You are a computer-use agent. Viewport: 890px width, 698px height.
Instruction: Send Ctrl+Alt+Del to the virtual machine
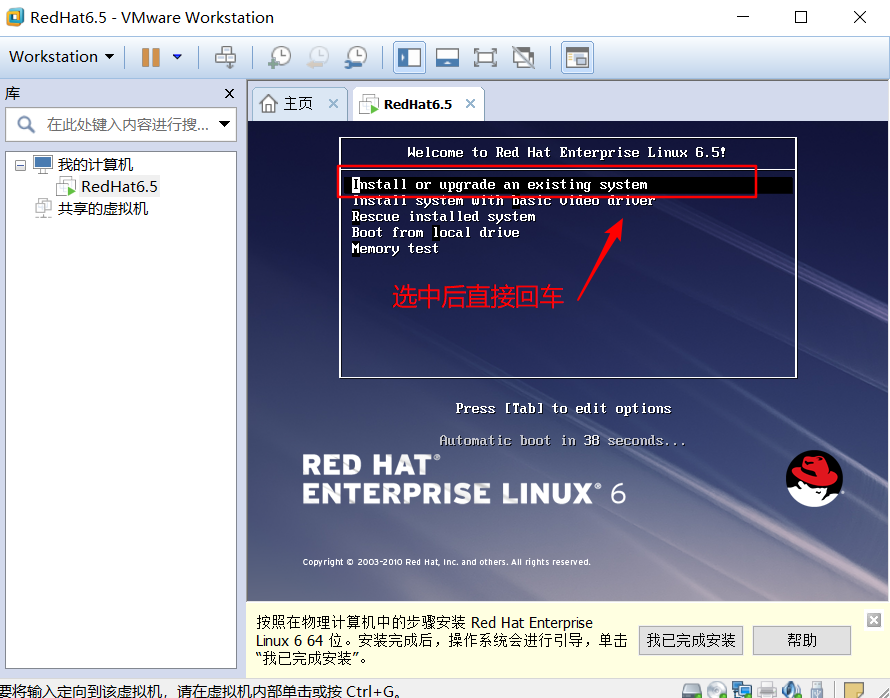pyautogui.click(x=226, y=57)
